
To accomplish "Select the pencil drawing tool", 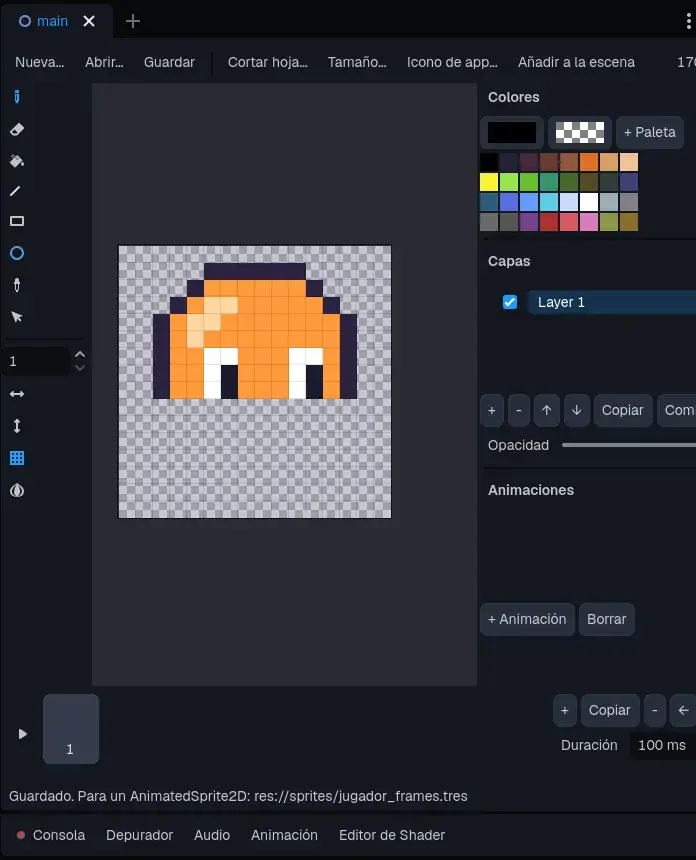I will click(x=17, y=97).
